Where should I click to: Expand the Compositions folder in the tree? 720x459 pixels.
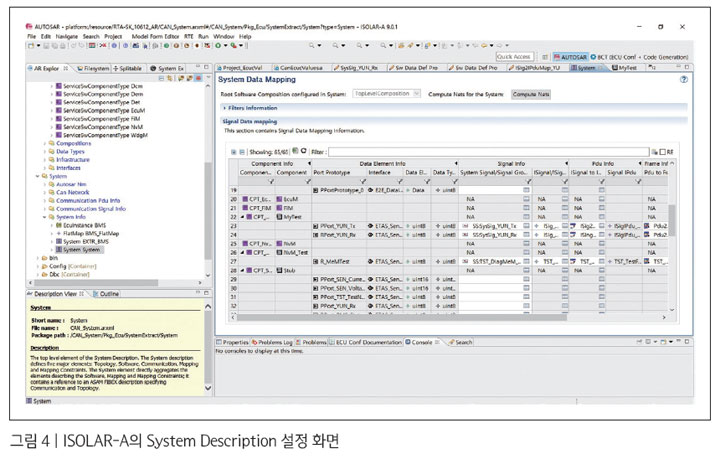[45, 144]
